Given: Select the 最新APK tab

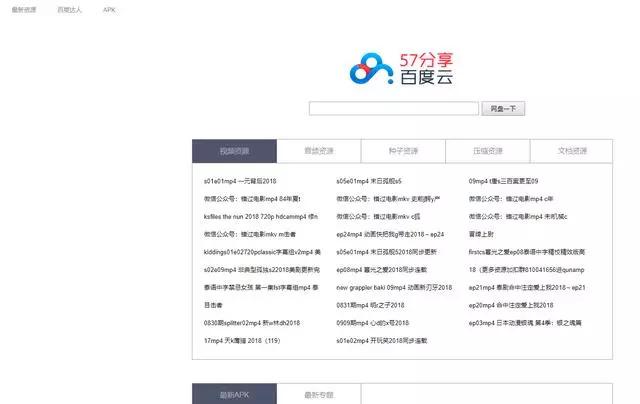Looking at the screenshot, I should coord(234,395).
